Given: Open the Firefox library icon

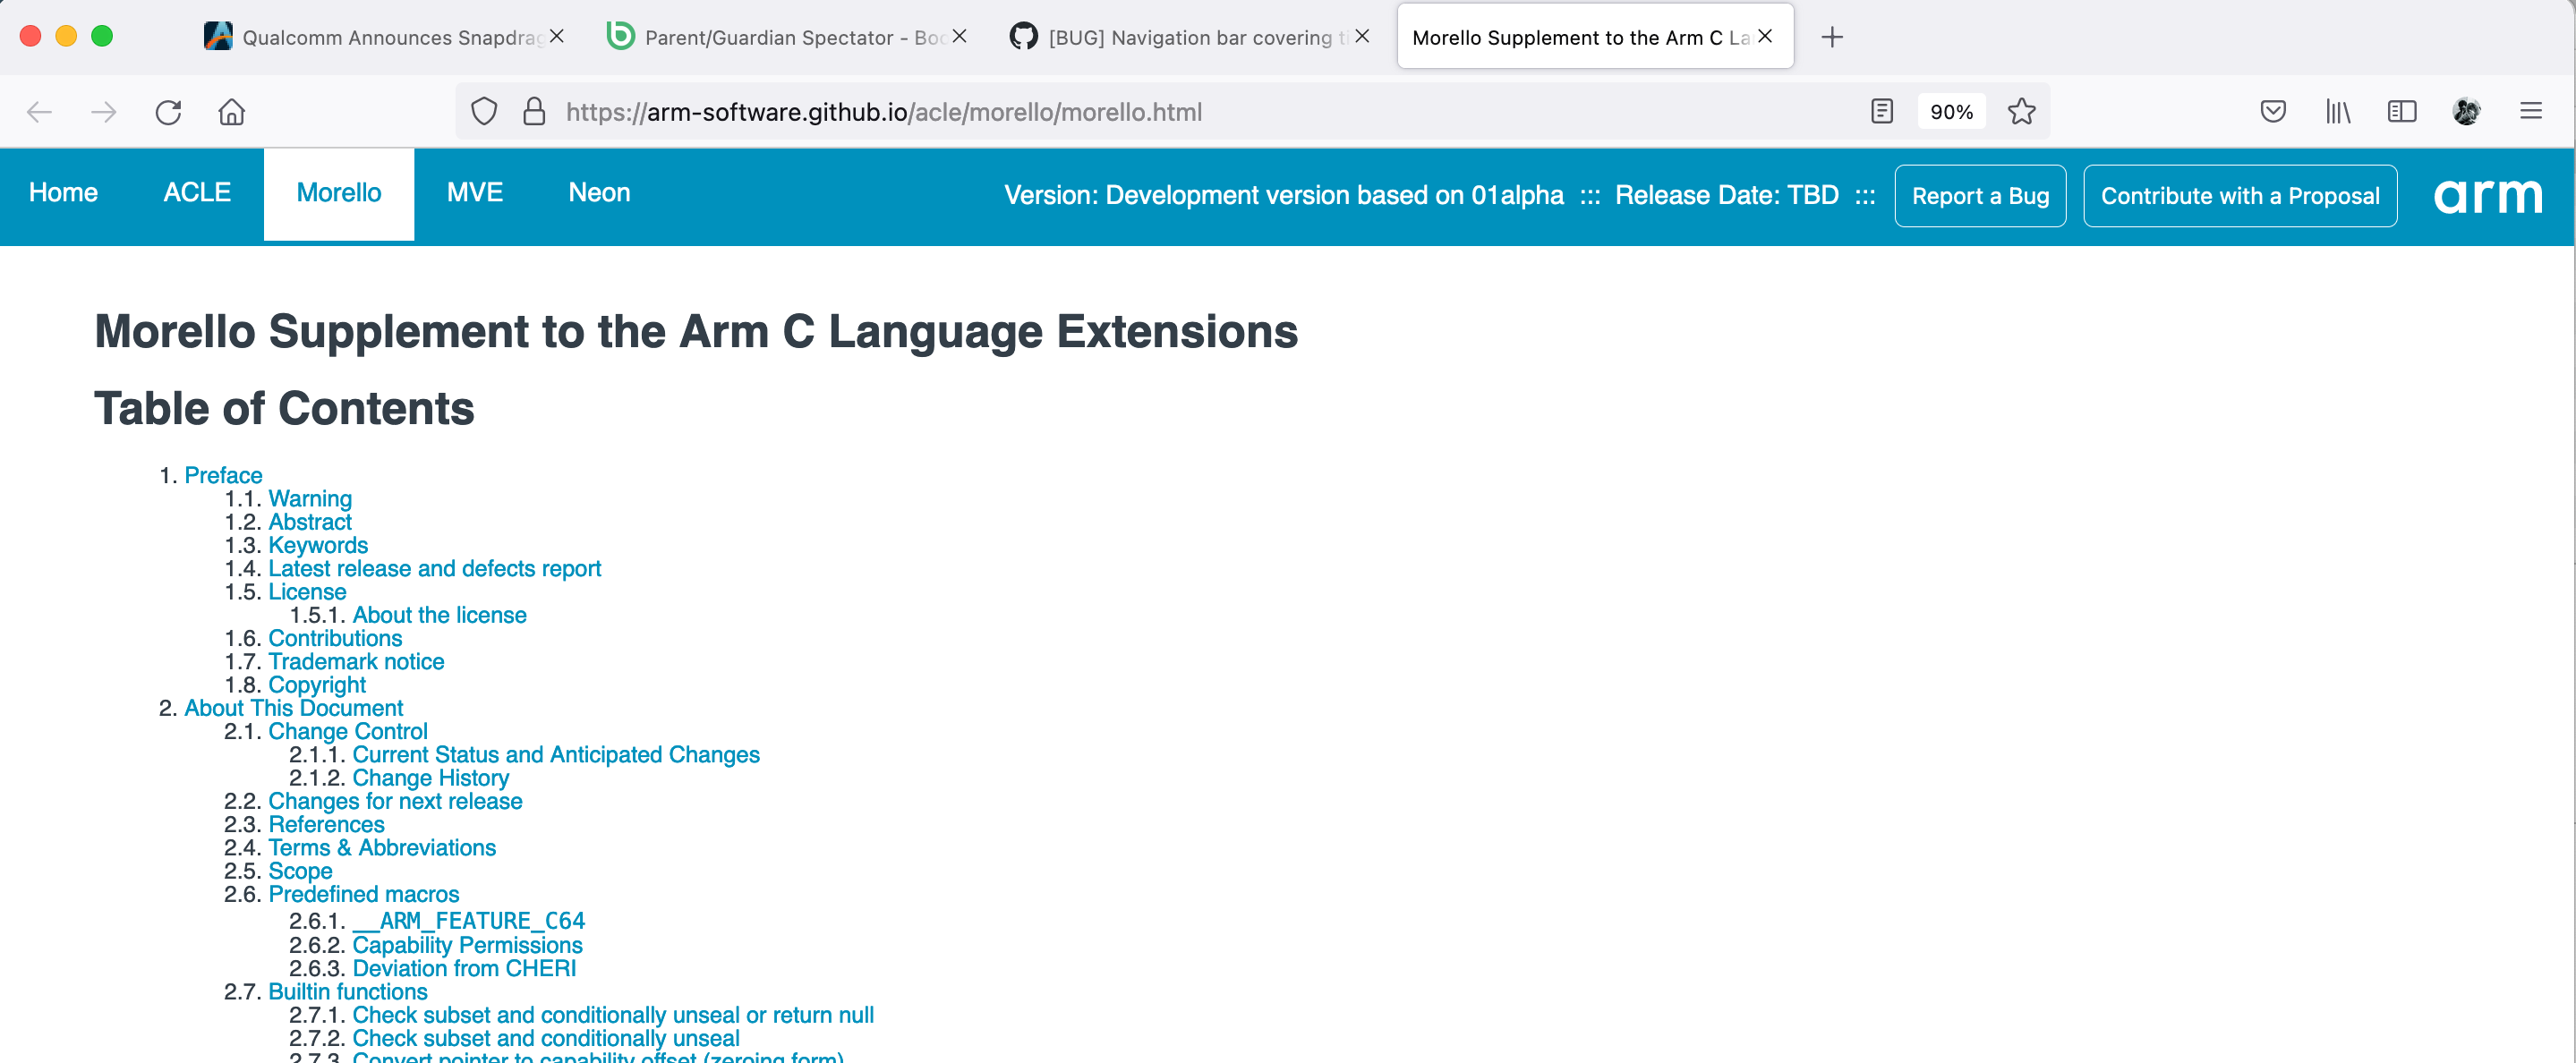Looking at the screenshot, I should 2337,111.
